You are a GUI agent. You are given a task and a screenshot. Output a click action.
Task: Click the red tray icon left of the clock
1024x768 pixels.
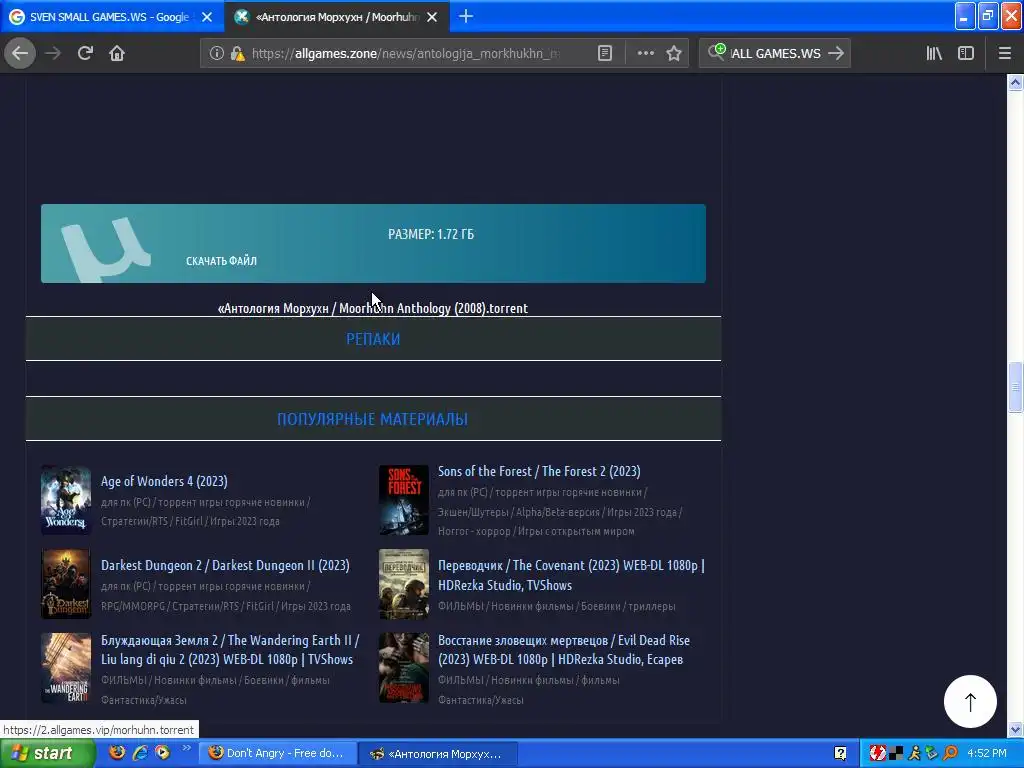coord(878,753)
